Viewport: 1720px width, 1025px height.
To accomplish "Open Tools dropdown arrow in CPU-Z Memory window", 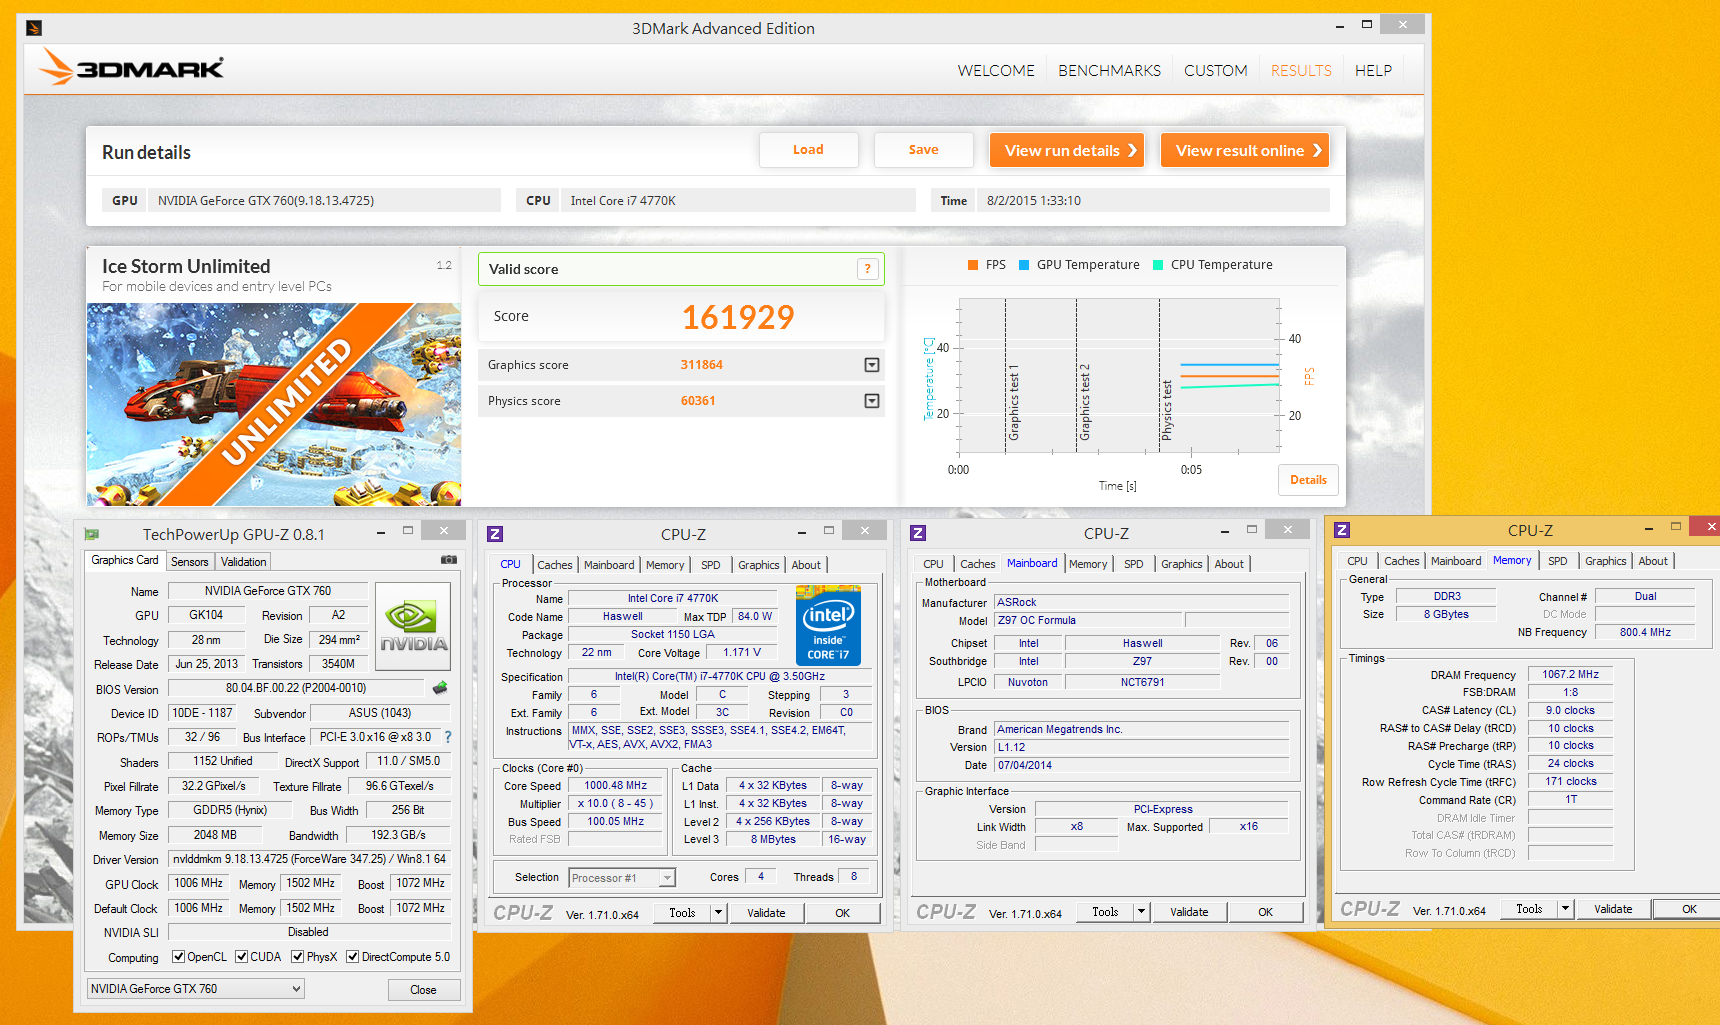I will [x=1566, y=909].
